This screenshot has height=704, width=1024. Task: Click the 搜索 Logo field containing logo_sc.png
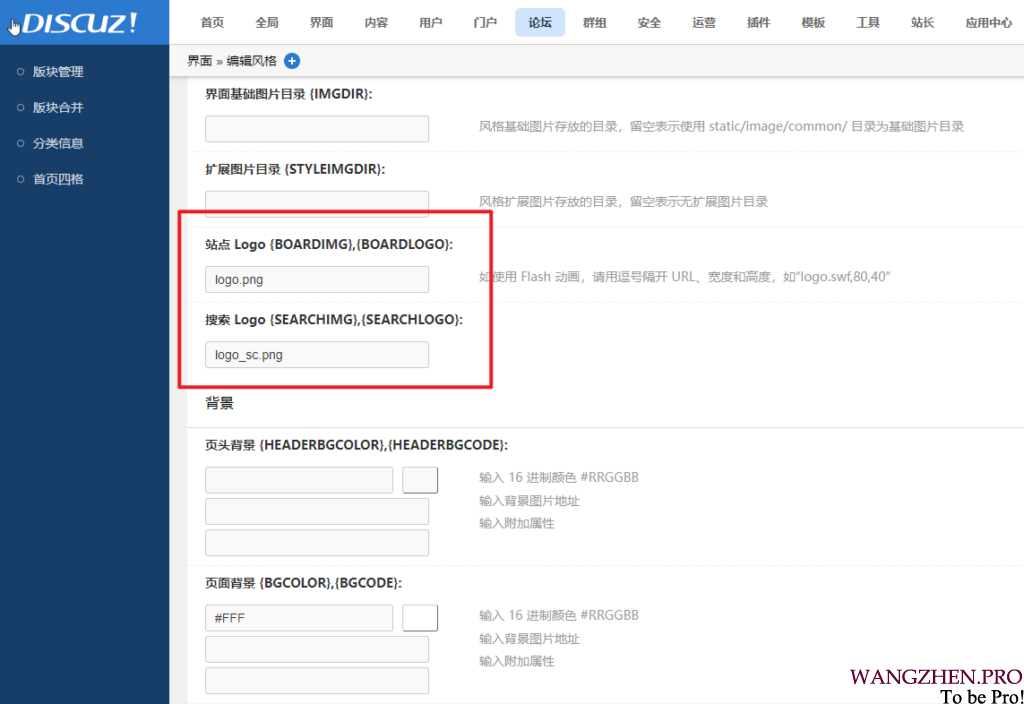[317, 355]
